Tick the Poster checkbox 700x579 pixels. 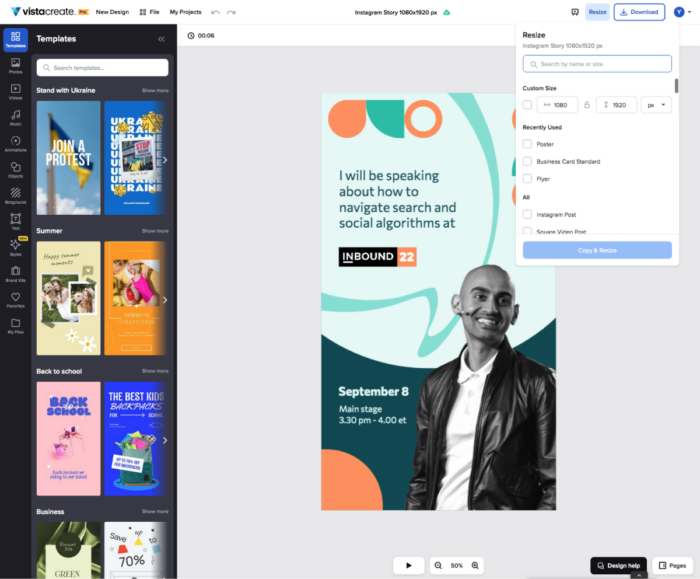click(x=527, y=144)
